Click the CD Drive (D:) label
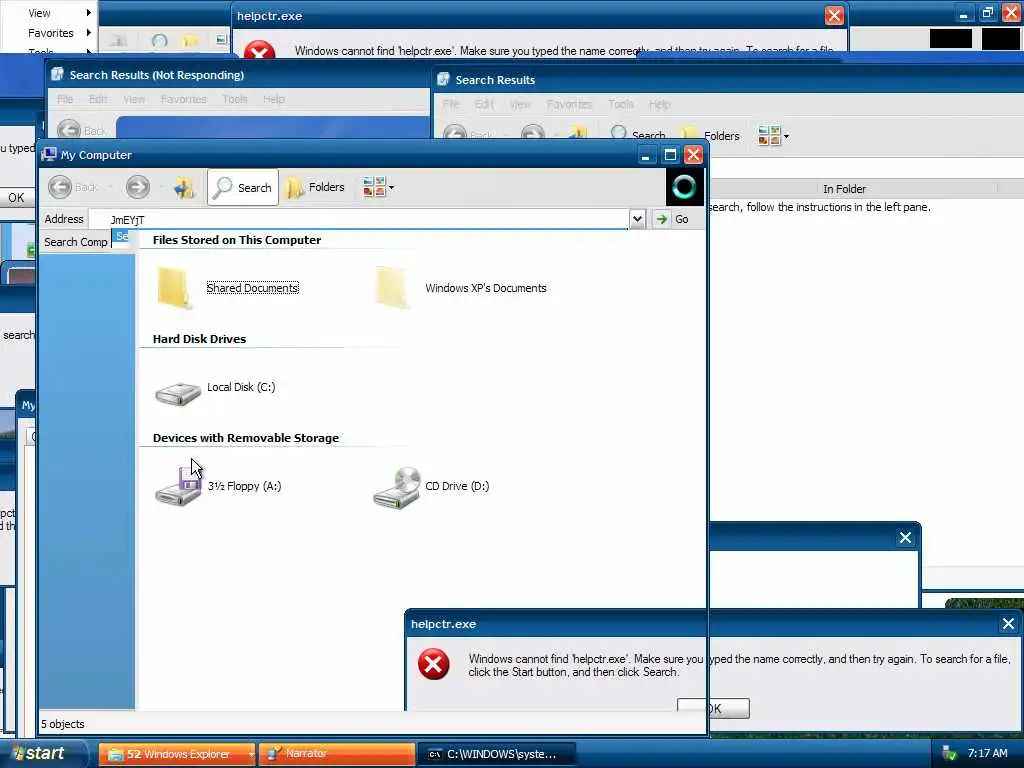Image resolution: width=1024 pixels, height=768 pixels. [457, 486]
